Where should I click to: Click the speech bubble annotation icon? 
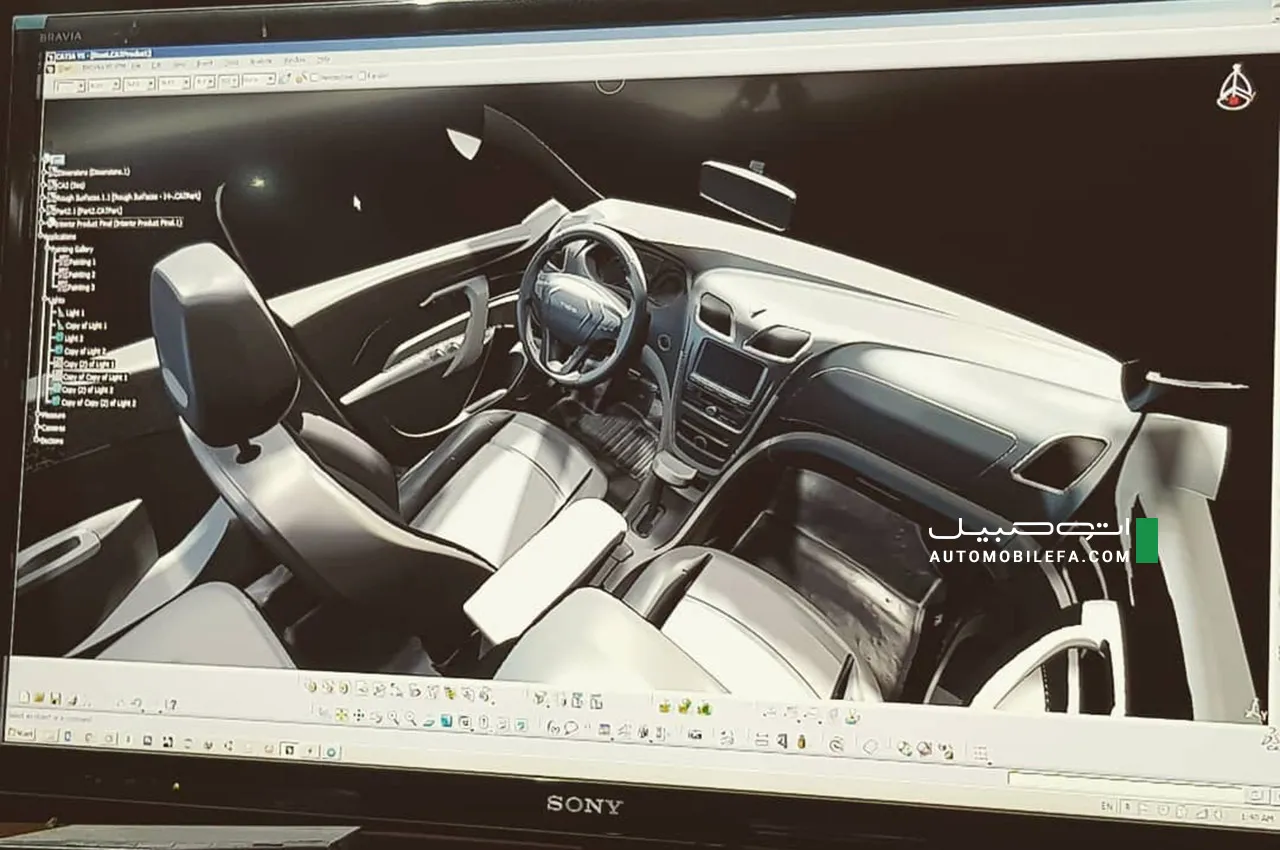[x=570, y=727]
